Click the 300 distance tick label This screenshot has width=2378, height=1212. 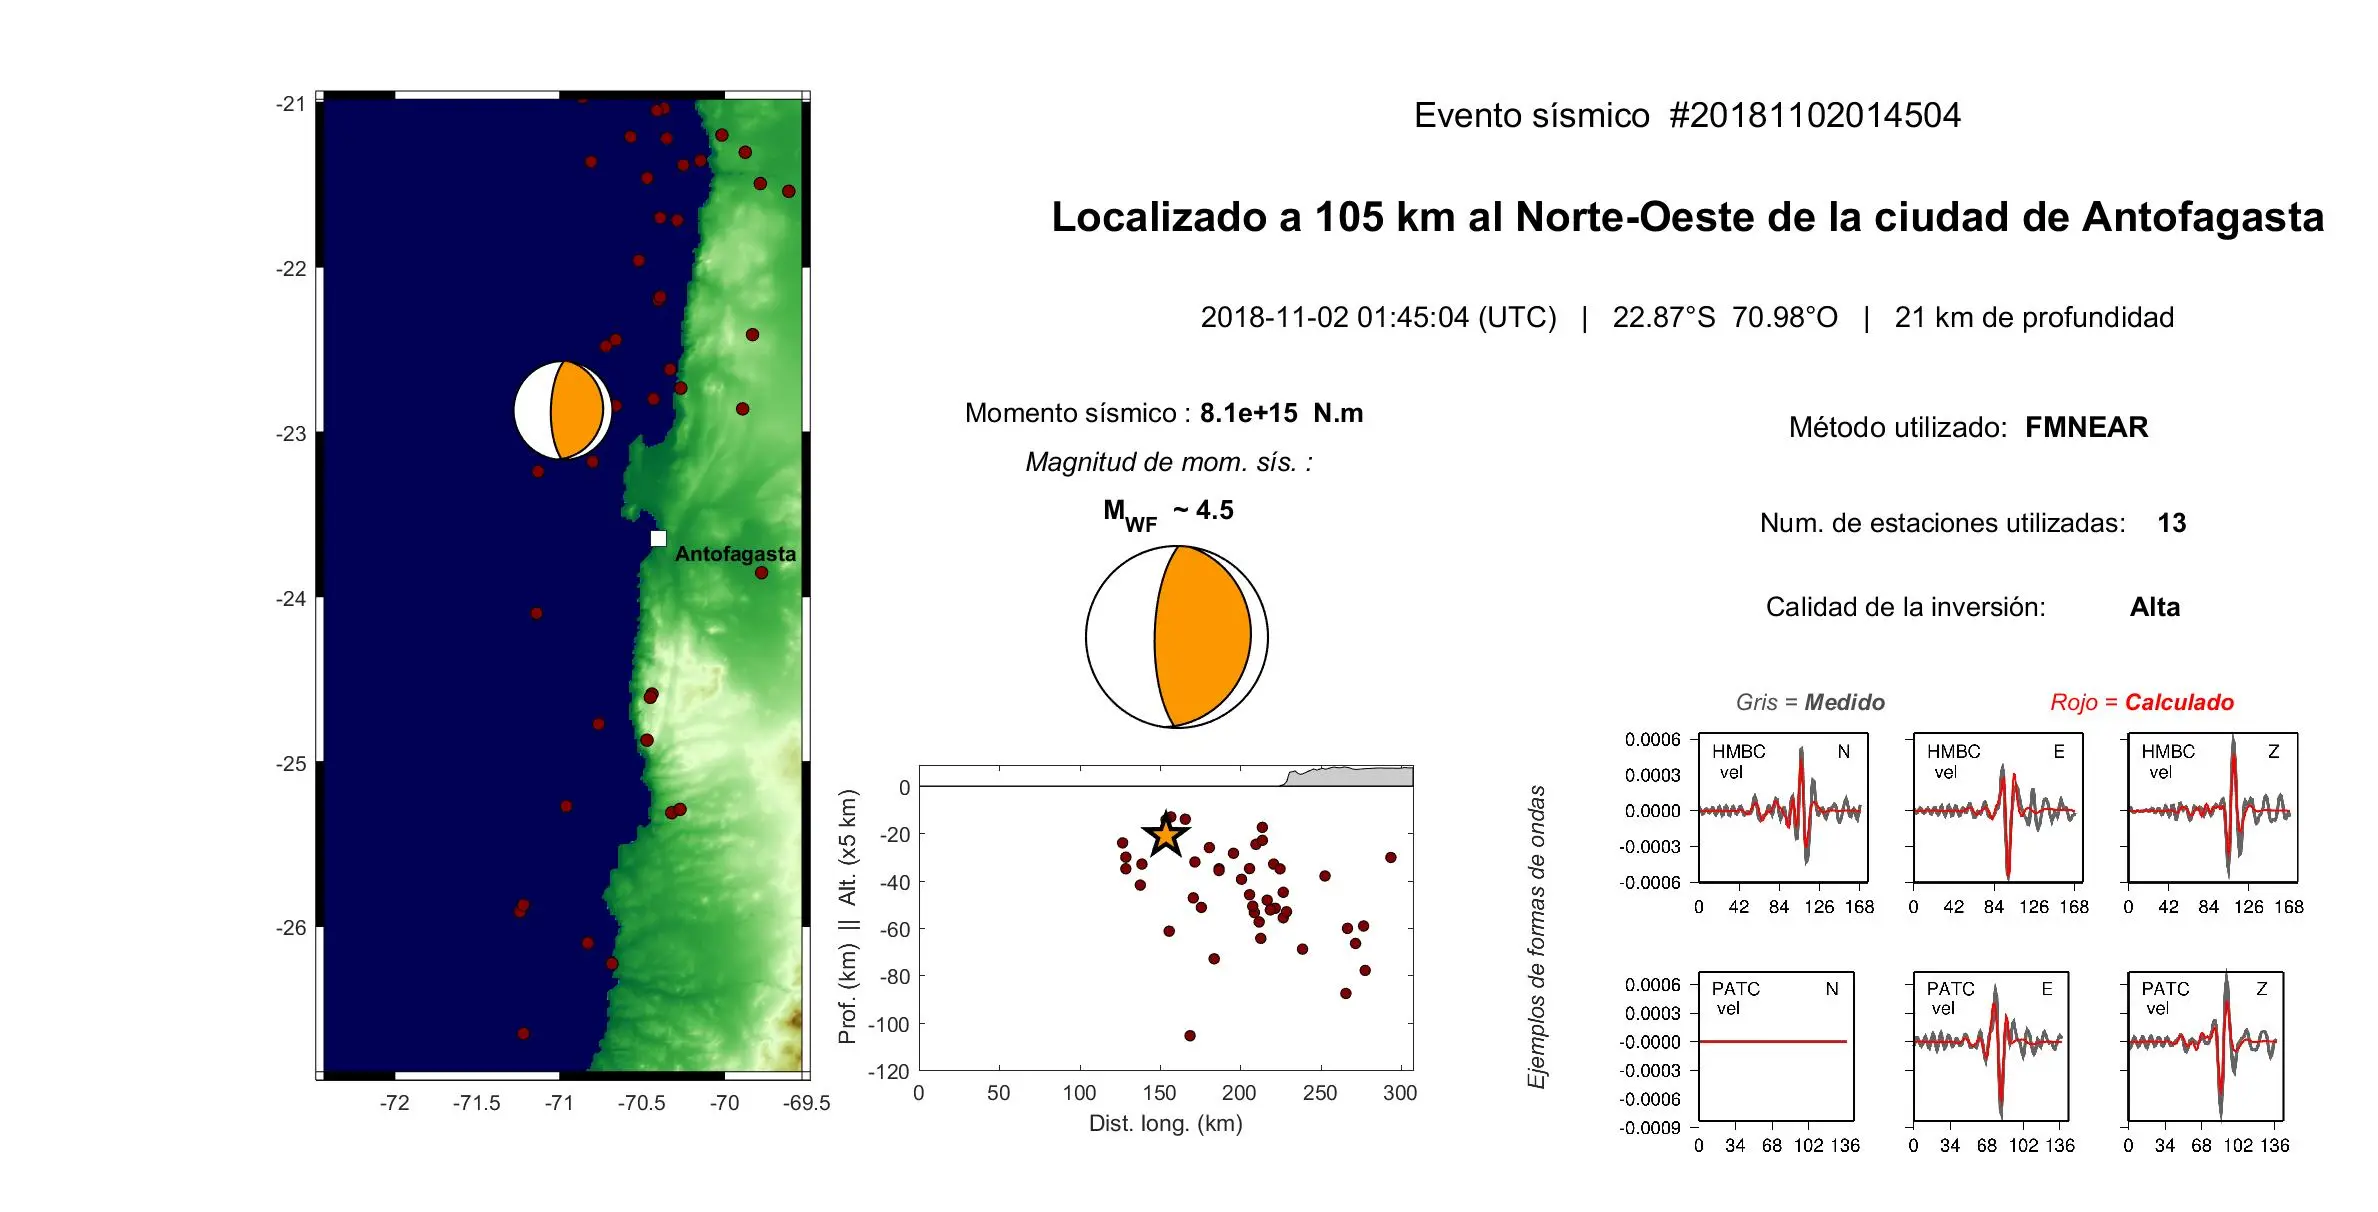(x=1400, y=1093)
